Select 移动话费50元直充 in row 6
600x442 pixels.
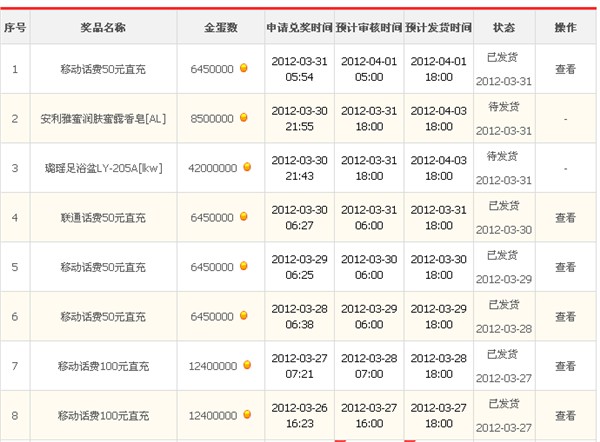(x=103, y=317)
